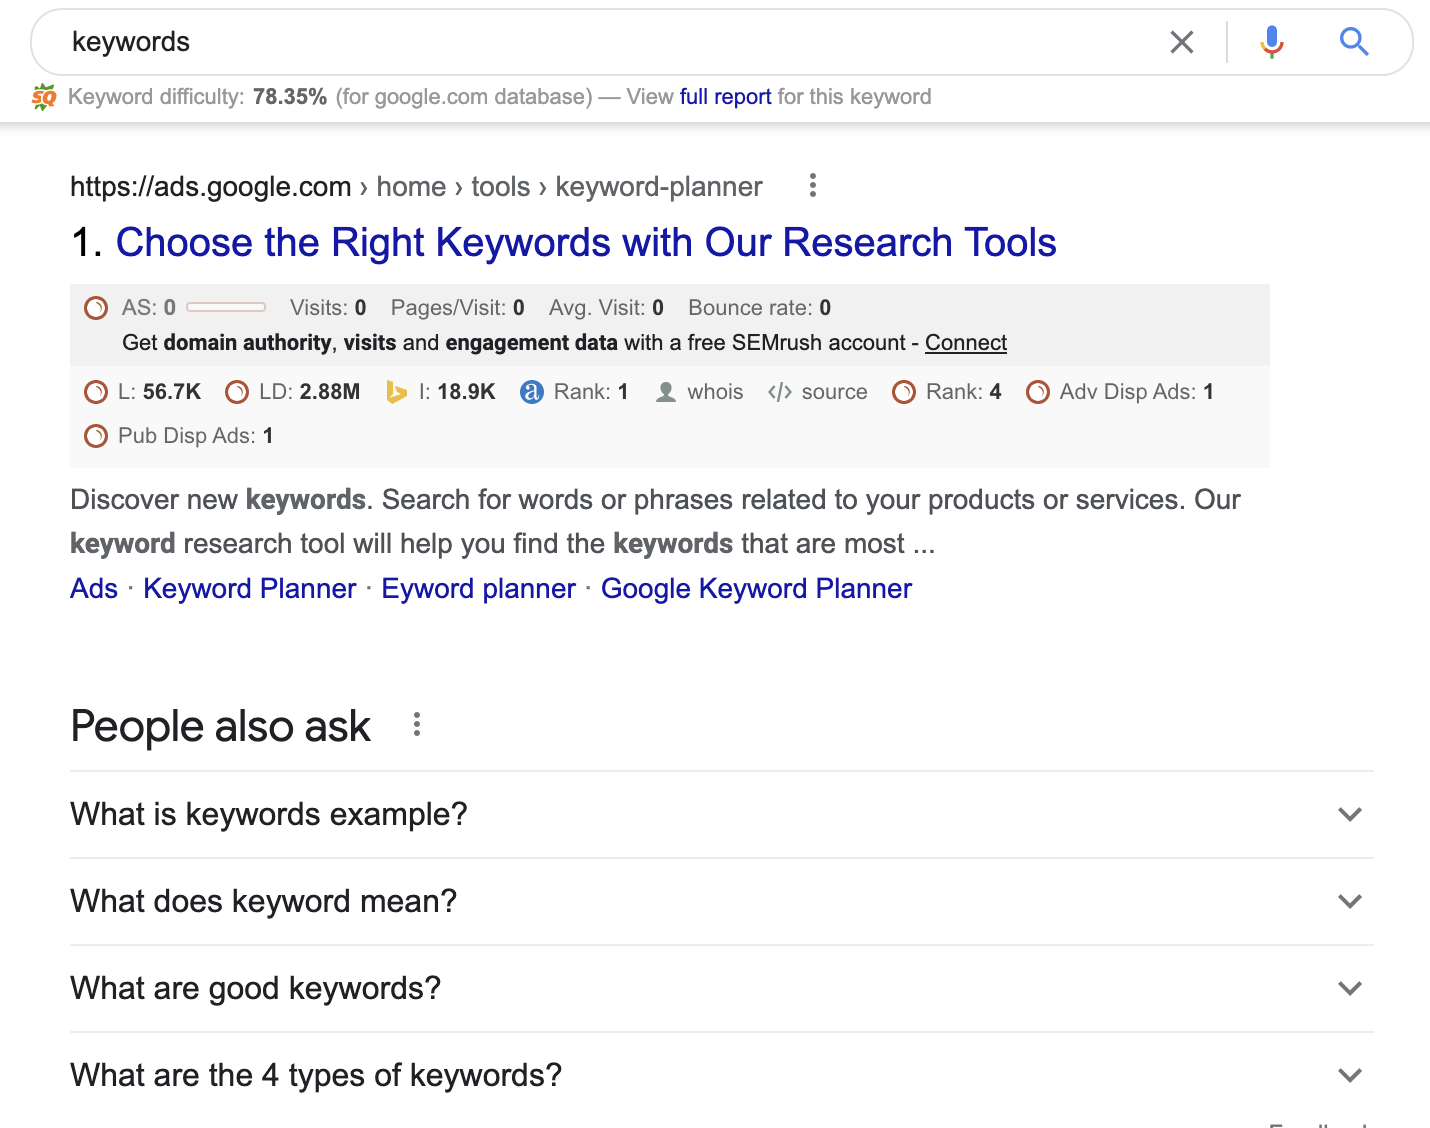Viewport: 1430px width, 1128px height.
Task: Click the AS authority score bar
Action: click(x=226, y=308)
